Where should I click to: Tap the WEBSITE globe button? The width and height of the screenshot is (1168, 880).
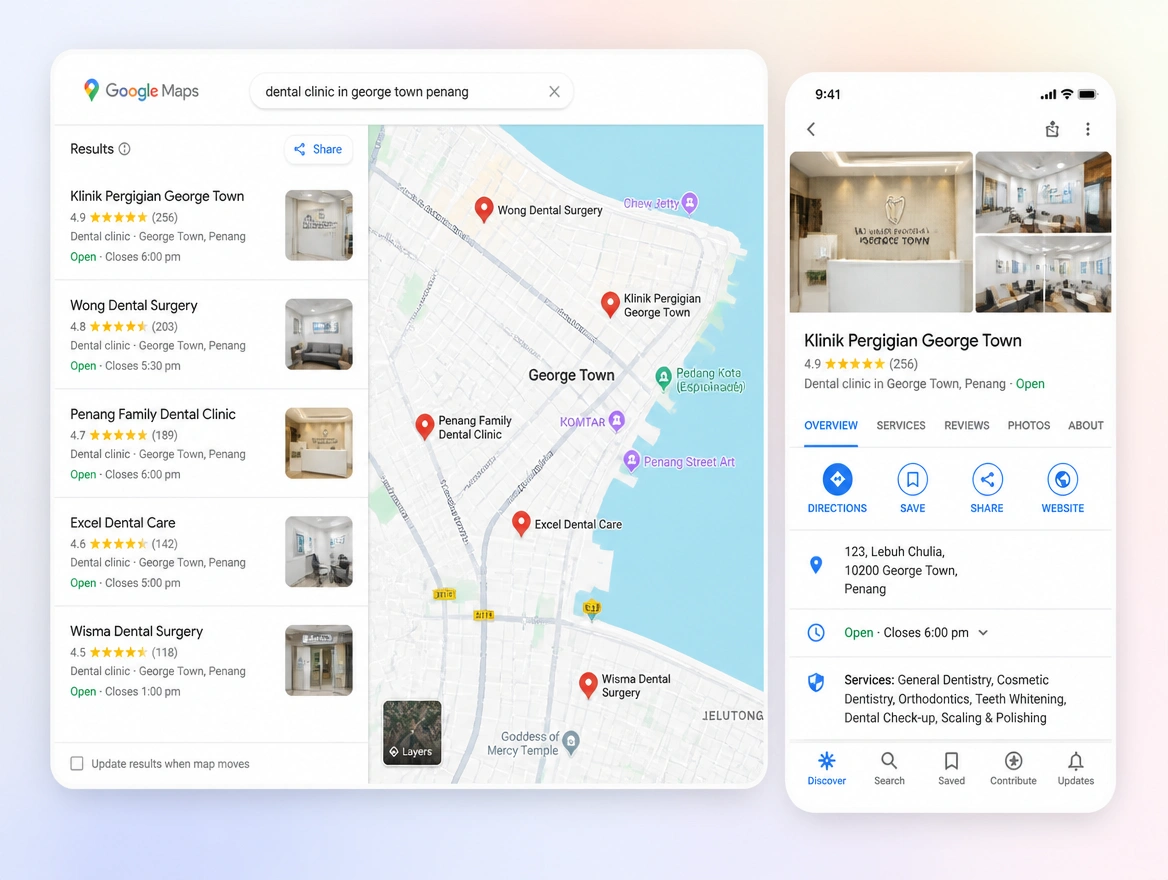[1062, 489]
